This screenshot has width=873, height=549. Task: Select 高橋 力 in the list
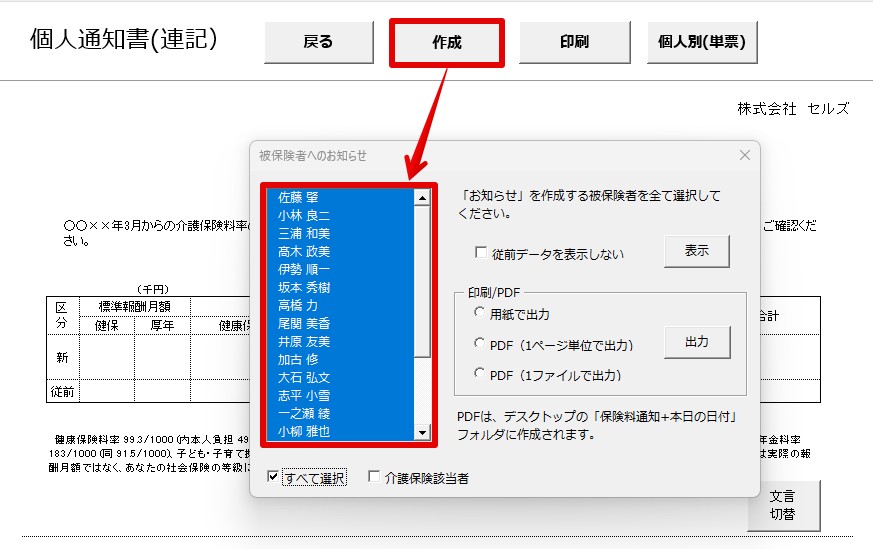coord(341,306)
